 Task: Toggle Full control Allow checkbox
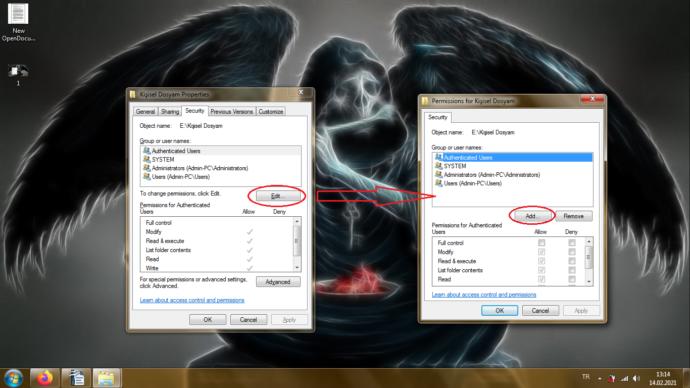tap(542, 243)
